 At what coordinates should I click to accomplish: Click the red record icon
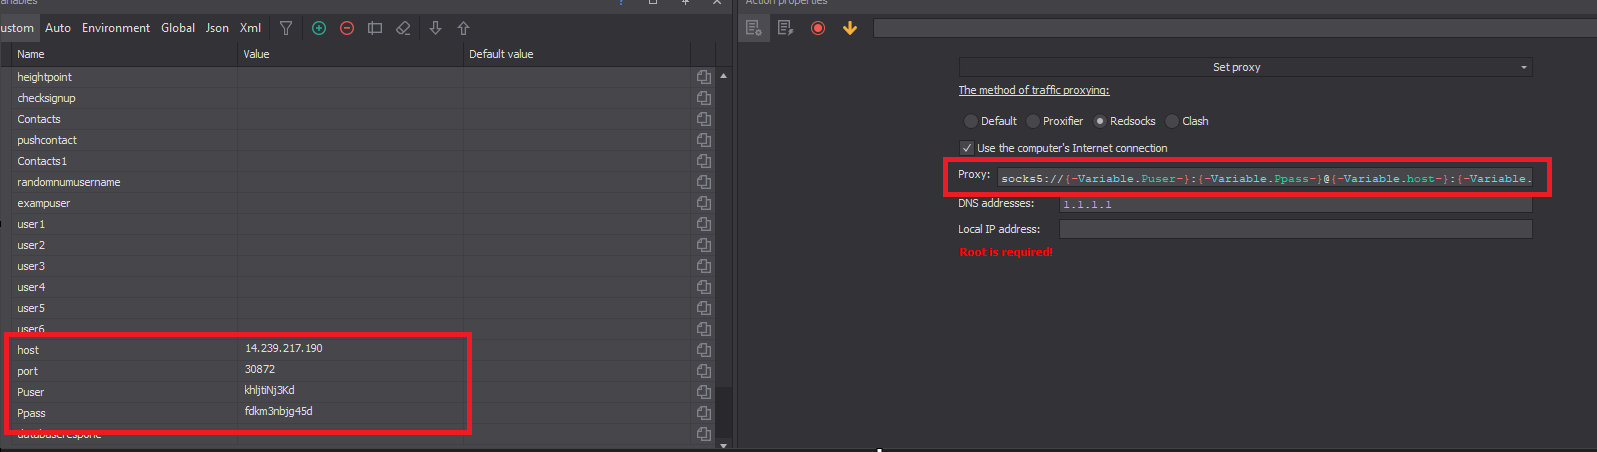(x=818, y=28)
